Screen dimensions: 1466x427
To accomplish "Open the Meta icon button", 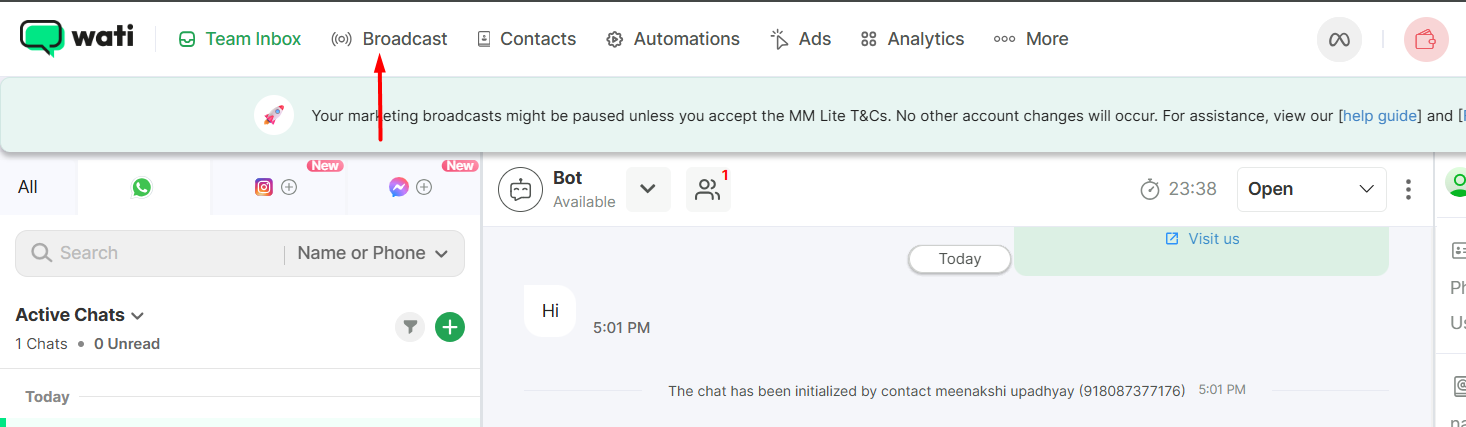I will [1339, 40].
